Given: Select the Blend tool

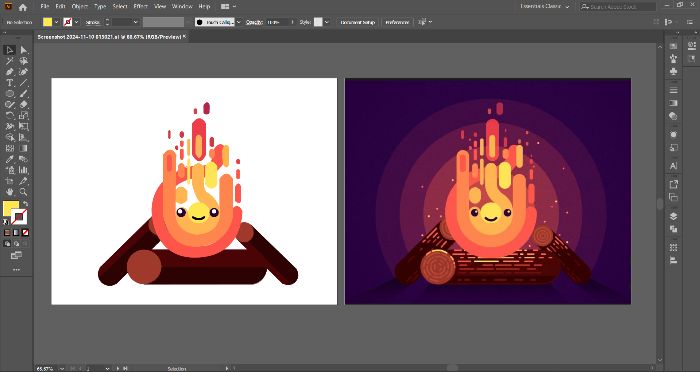Looking at the screenshot, I should (24, 159).
